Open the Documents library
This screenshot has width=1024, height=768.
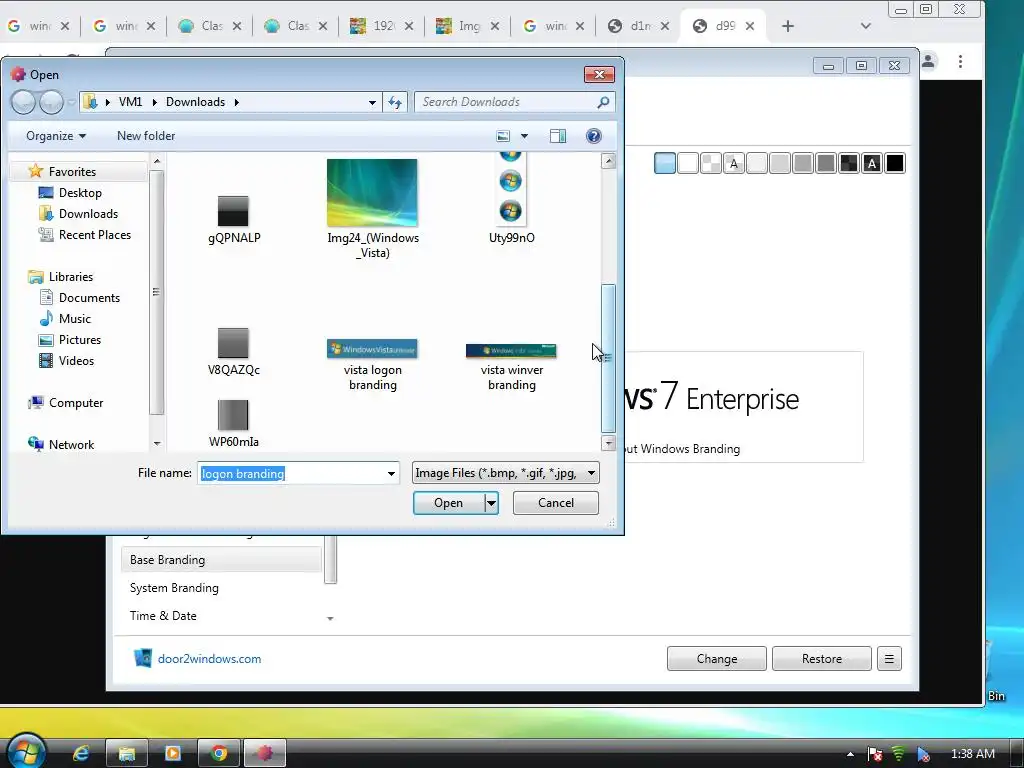coord(89,298)
